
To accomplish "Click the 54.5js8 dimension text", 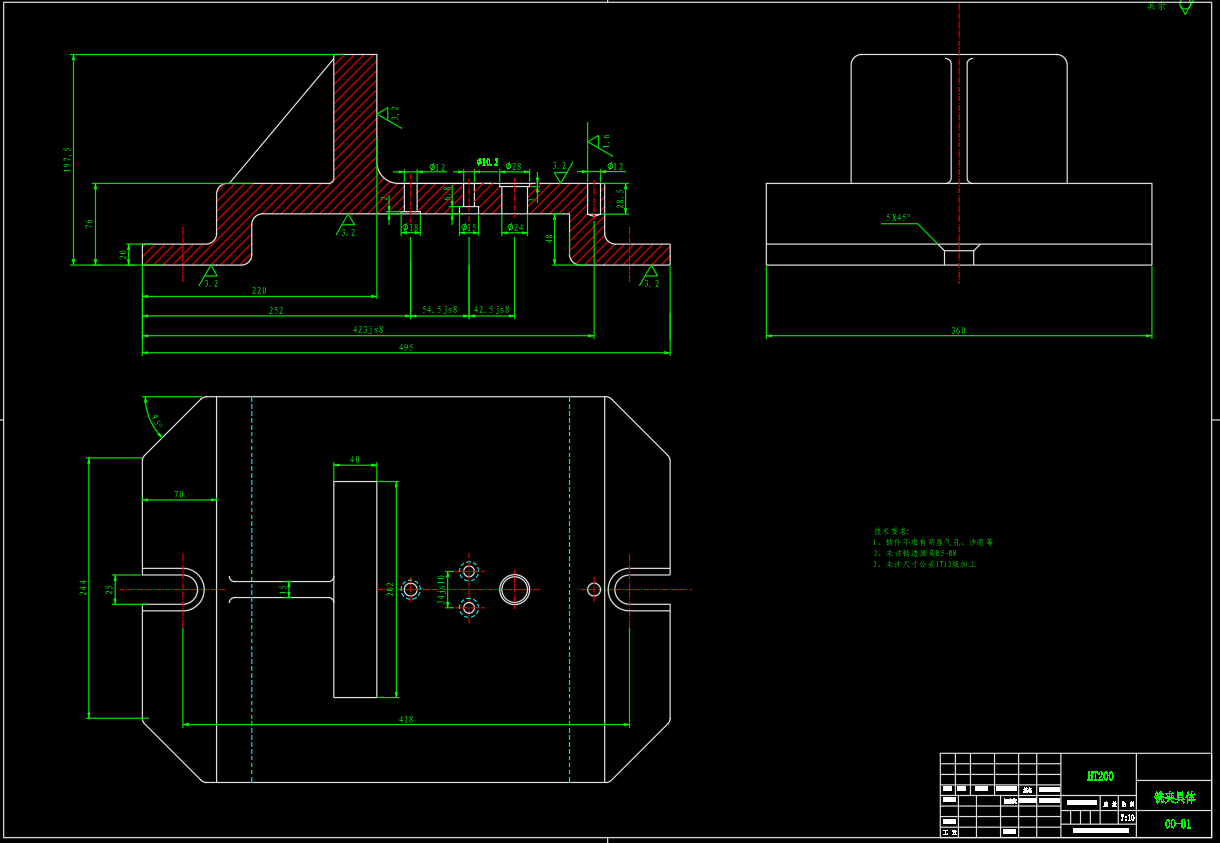I will [x=439, y=310].
